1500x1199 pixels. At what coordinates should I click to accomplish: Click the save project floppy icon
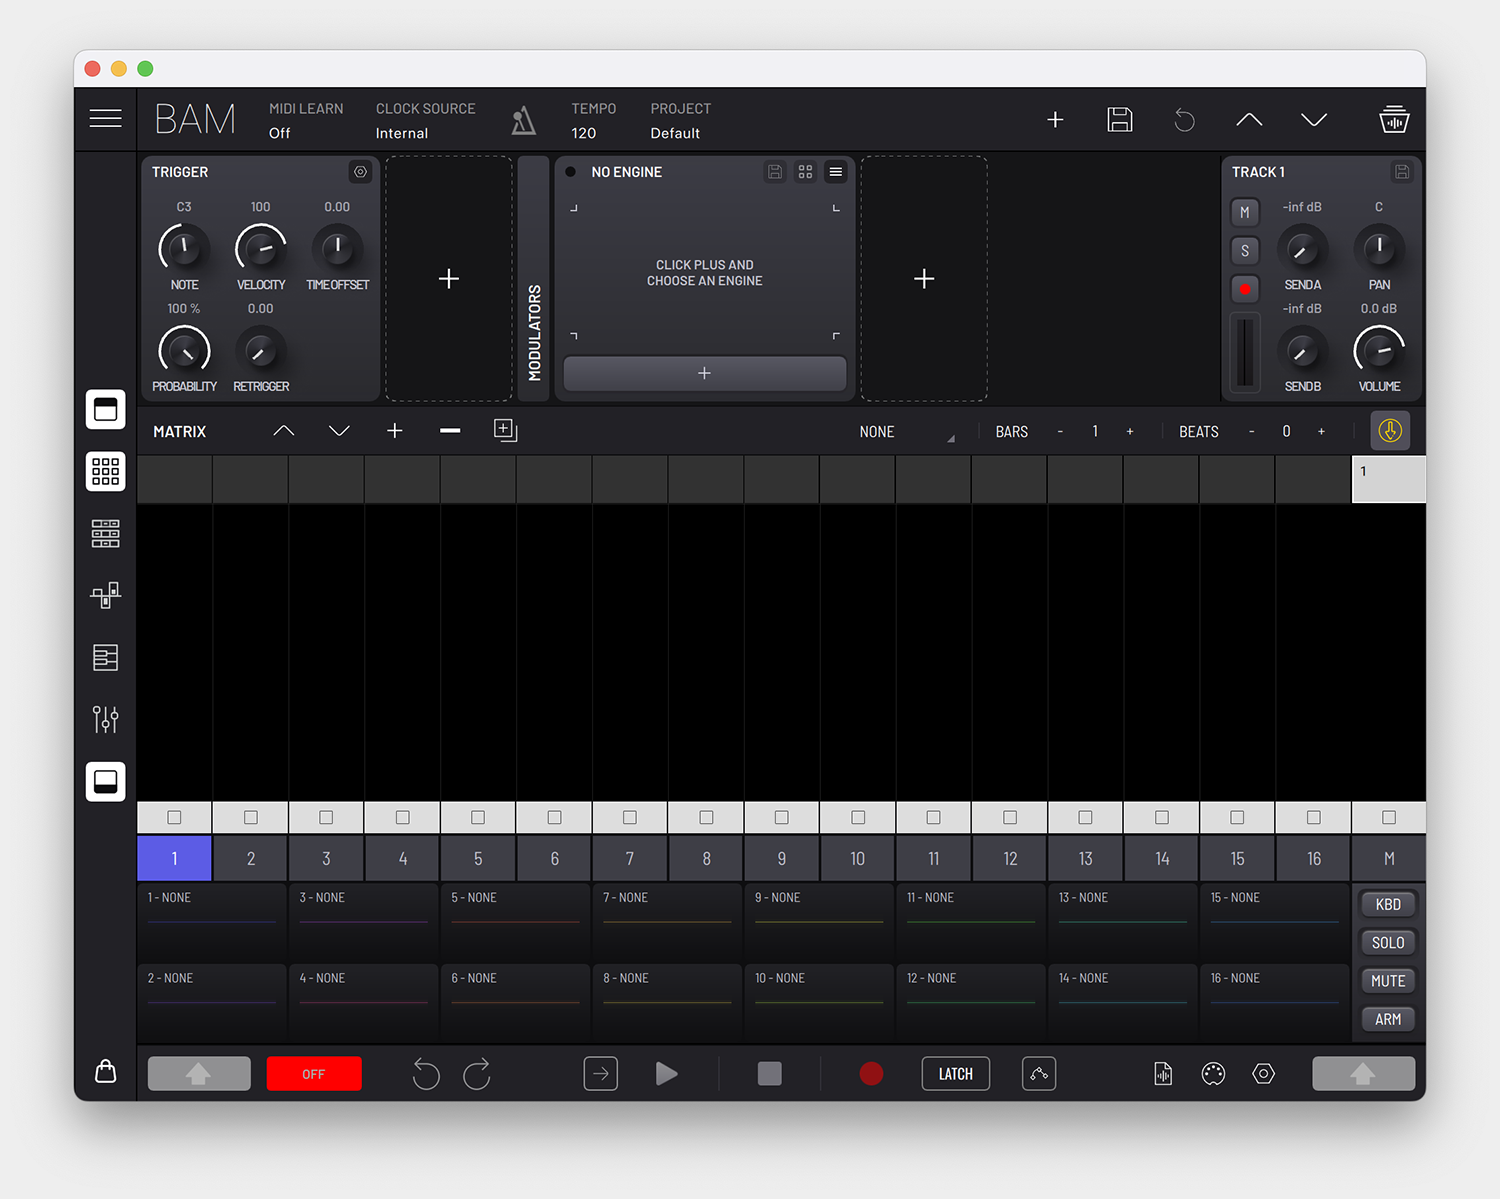pos(1119,120)
